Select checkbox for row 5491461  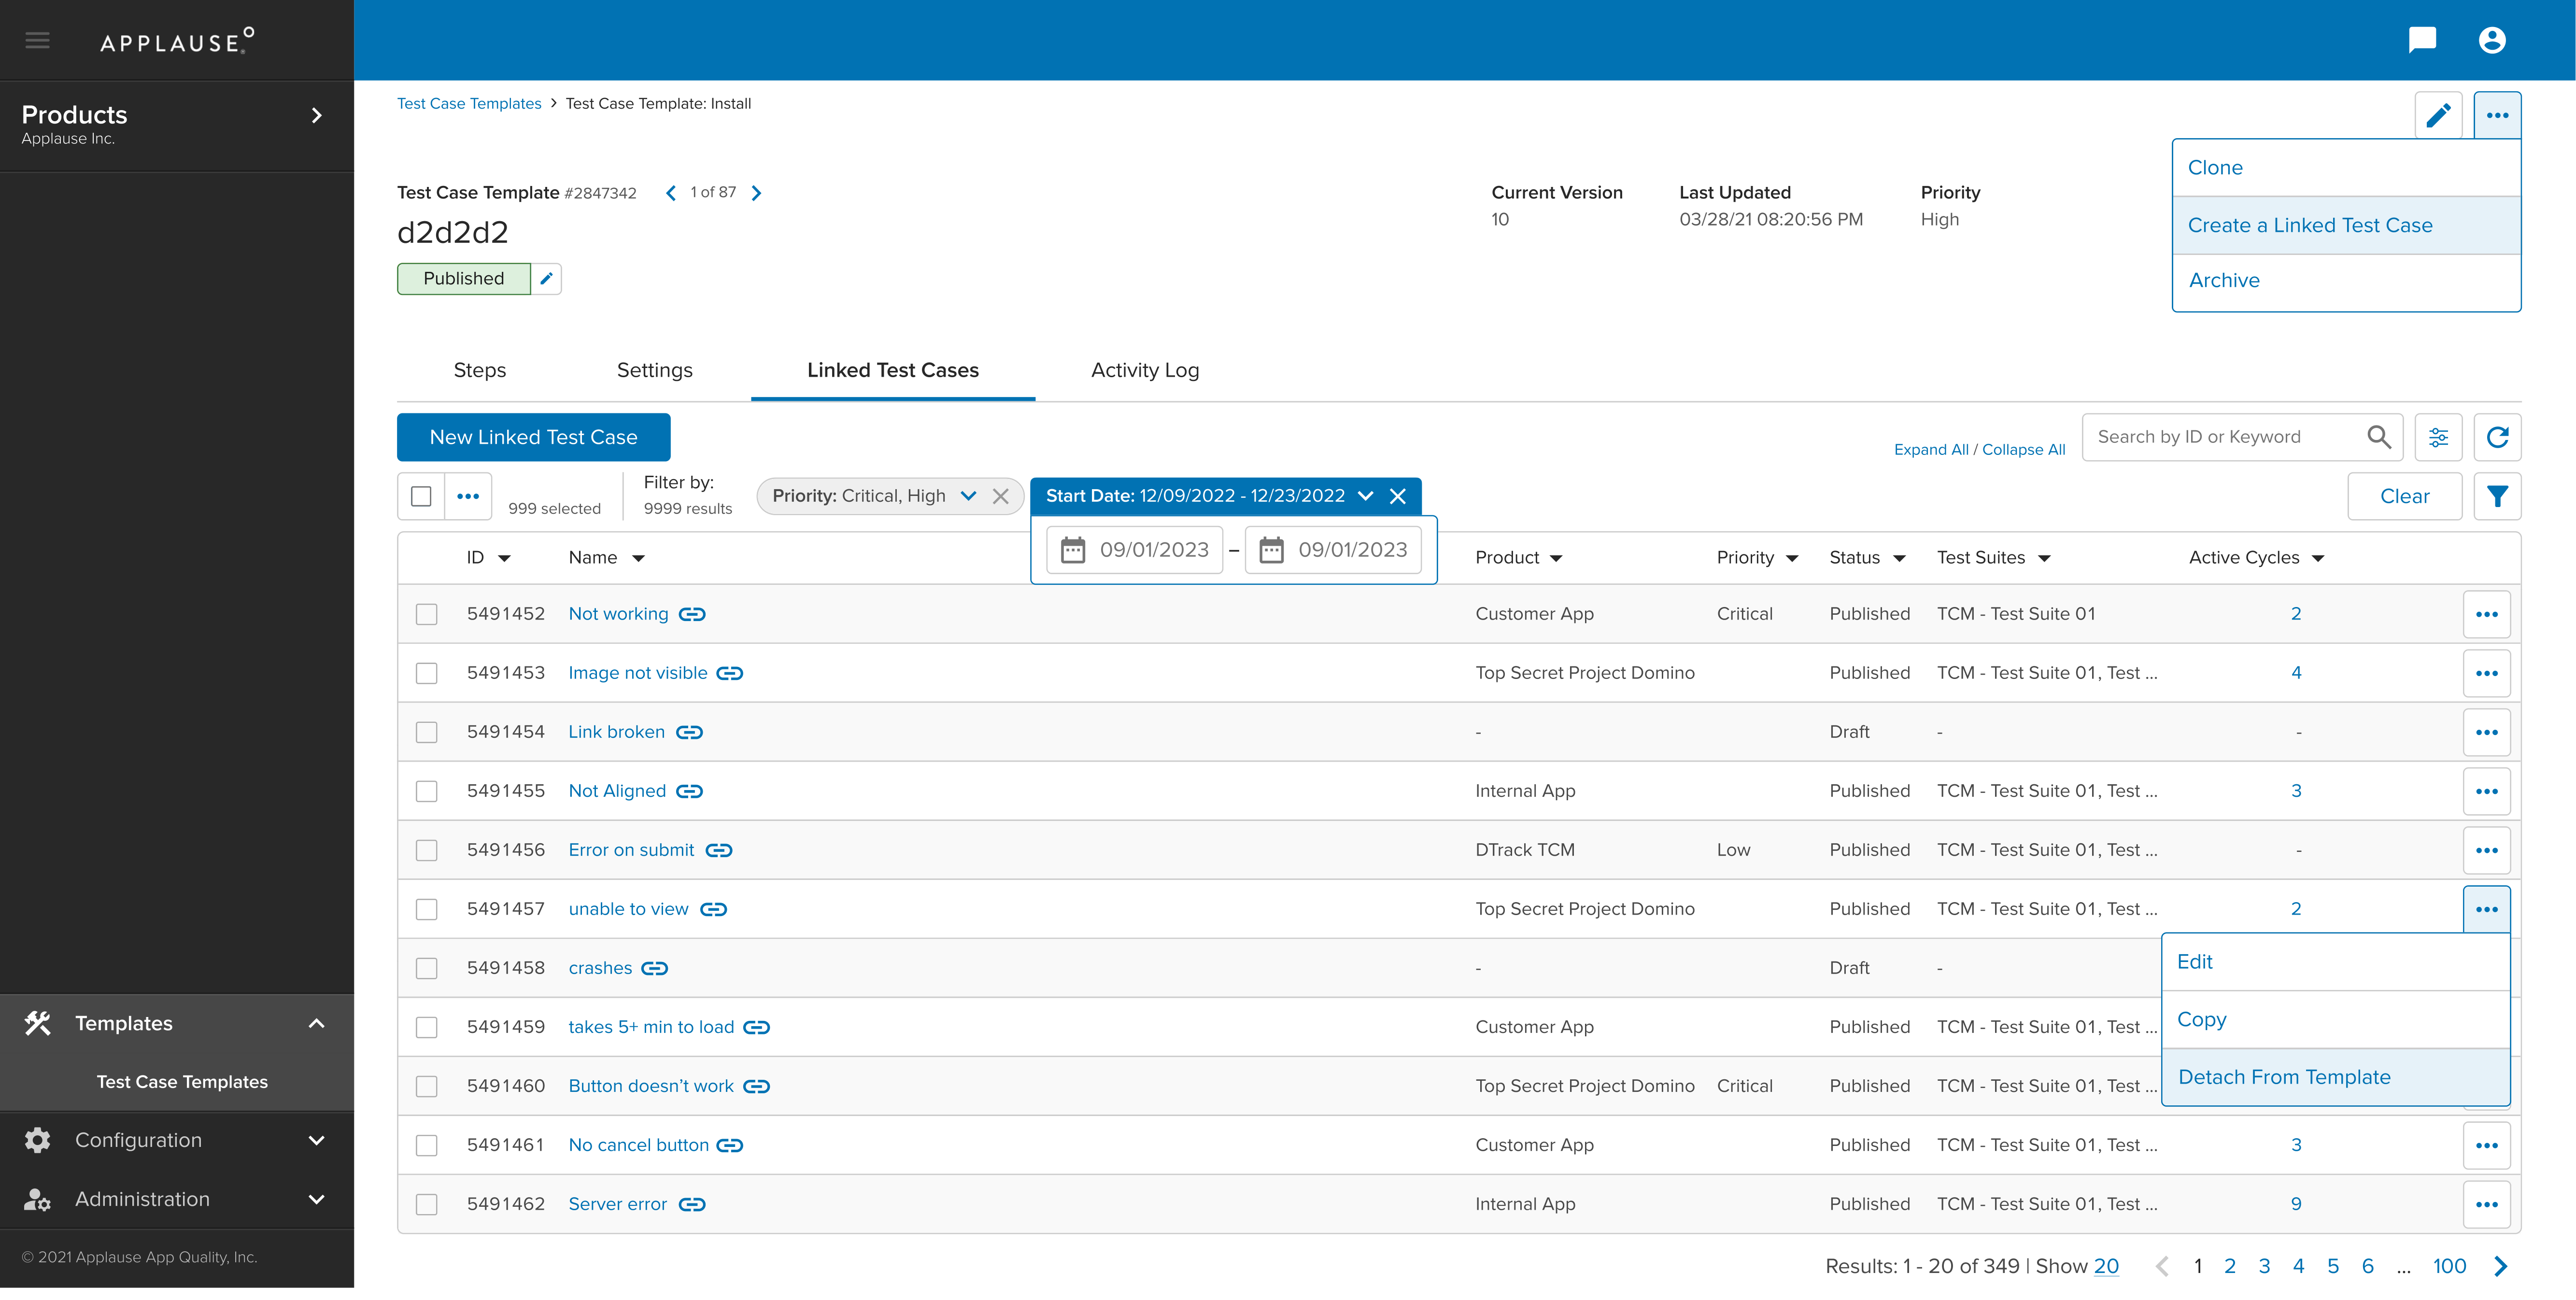coord(427,1145)
